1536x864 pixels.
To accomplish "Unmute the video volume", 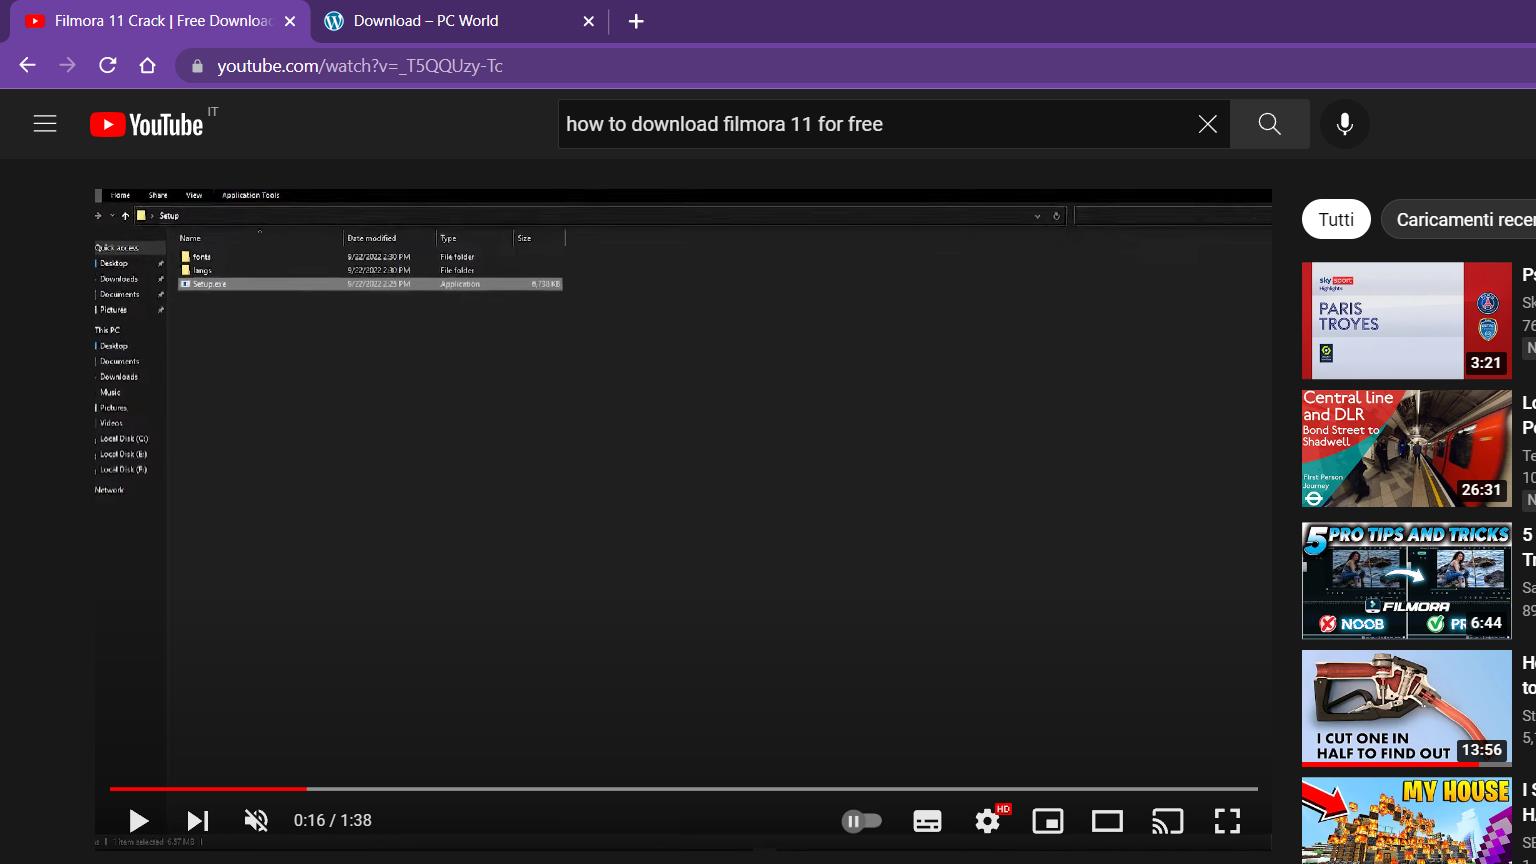I will click(256, 821).
